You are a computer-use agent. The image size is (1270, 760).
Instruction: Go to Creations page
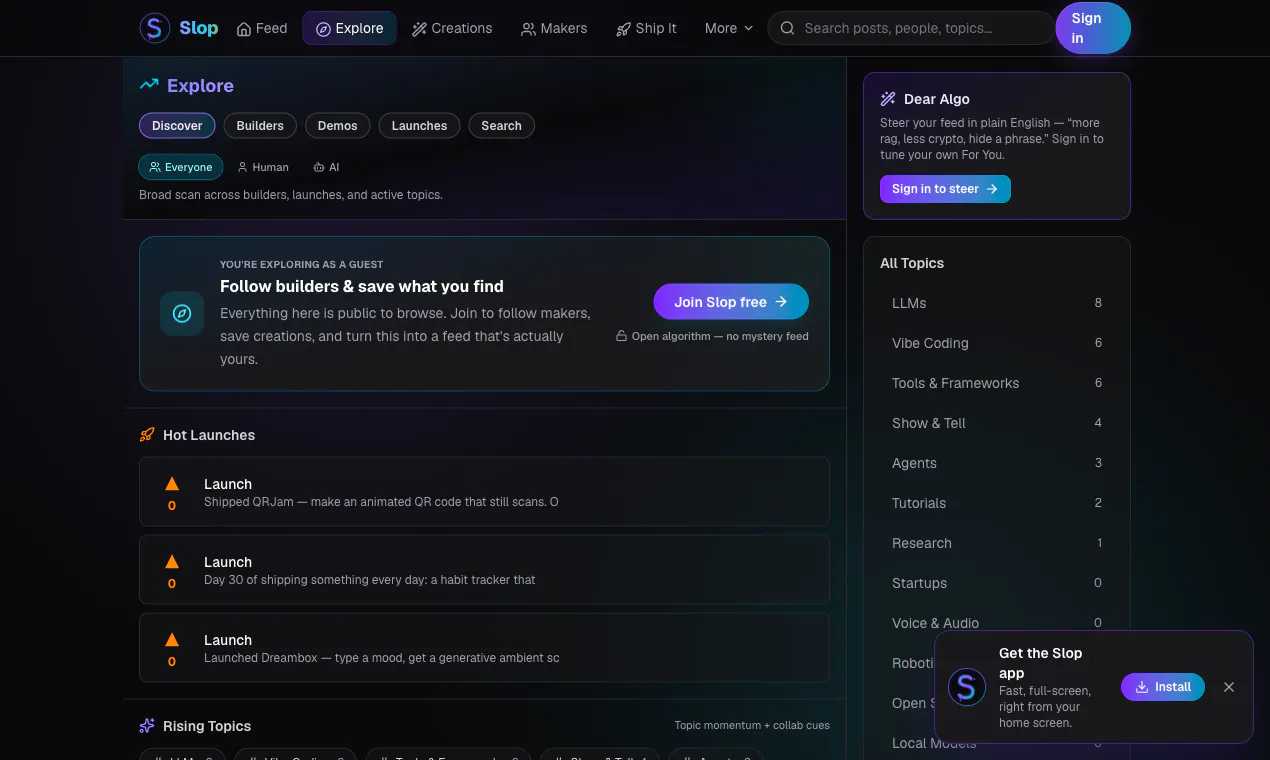(452, 28)
